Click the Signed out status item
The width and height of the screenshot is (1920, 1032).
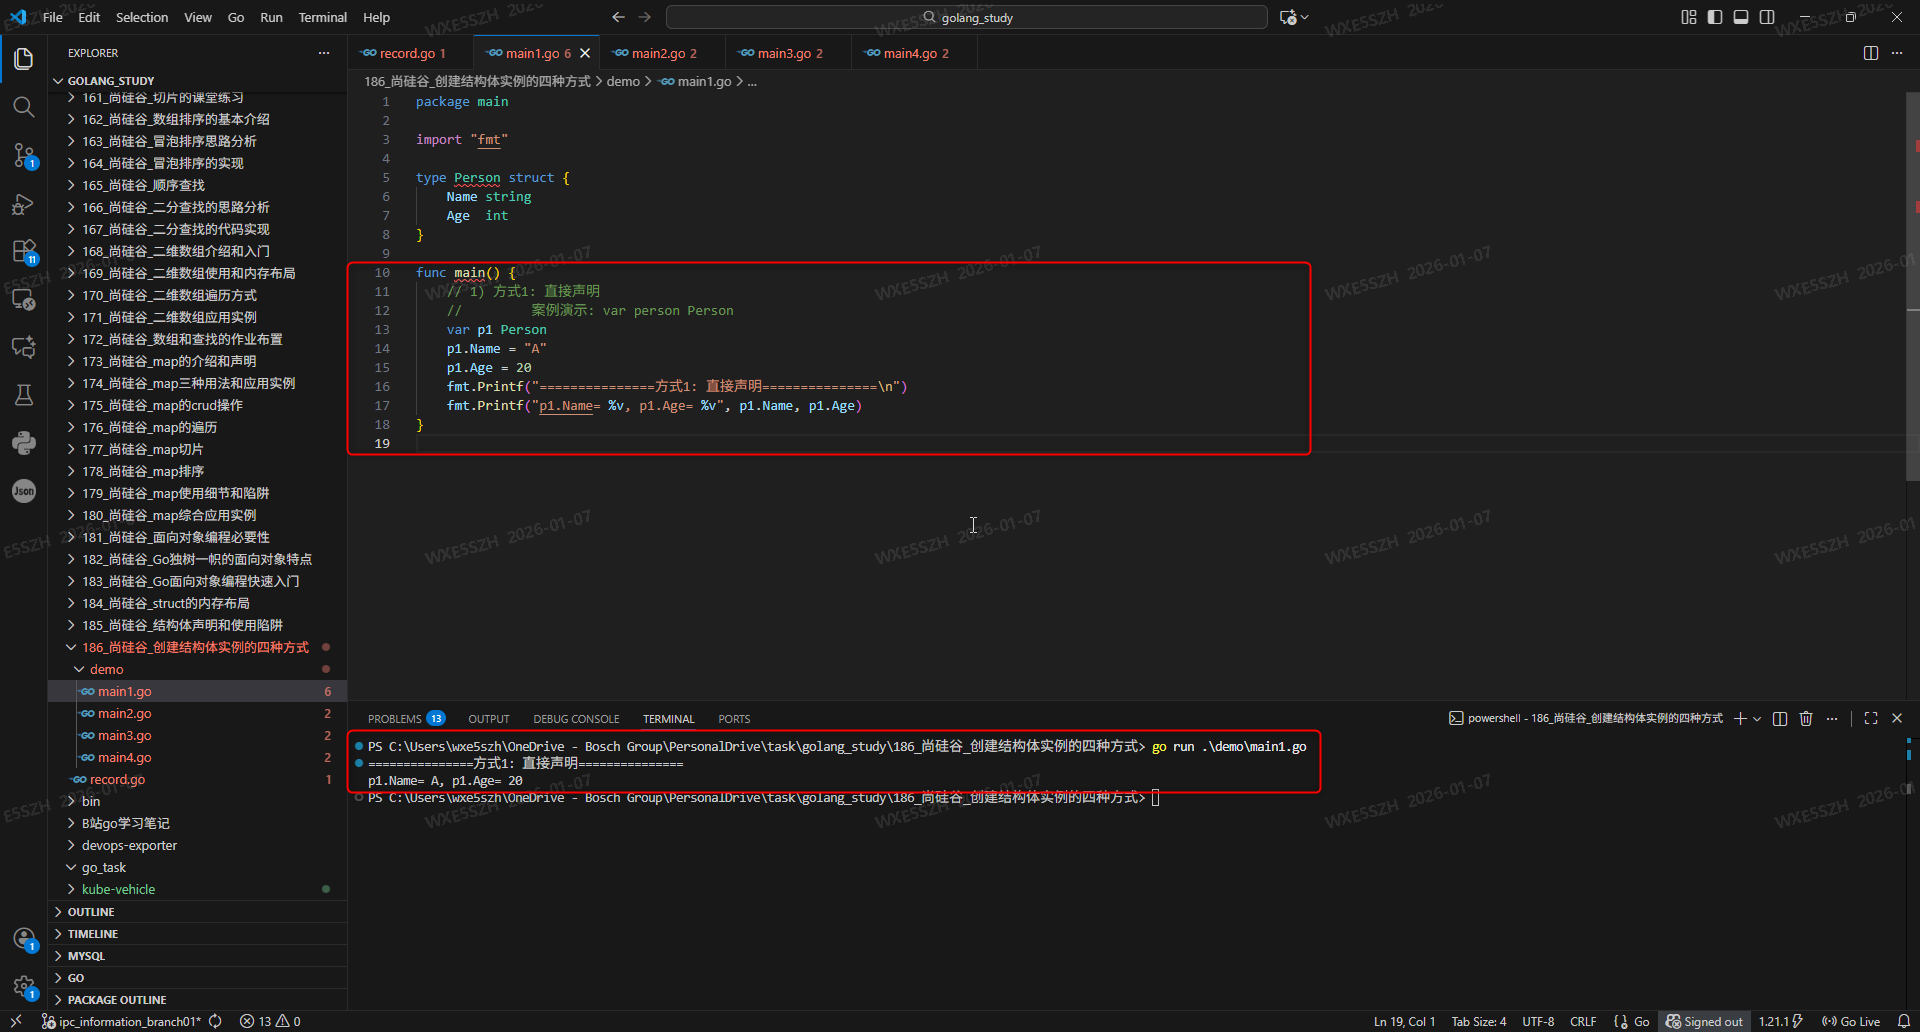(x=1704, y=1021)
